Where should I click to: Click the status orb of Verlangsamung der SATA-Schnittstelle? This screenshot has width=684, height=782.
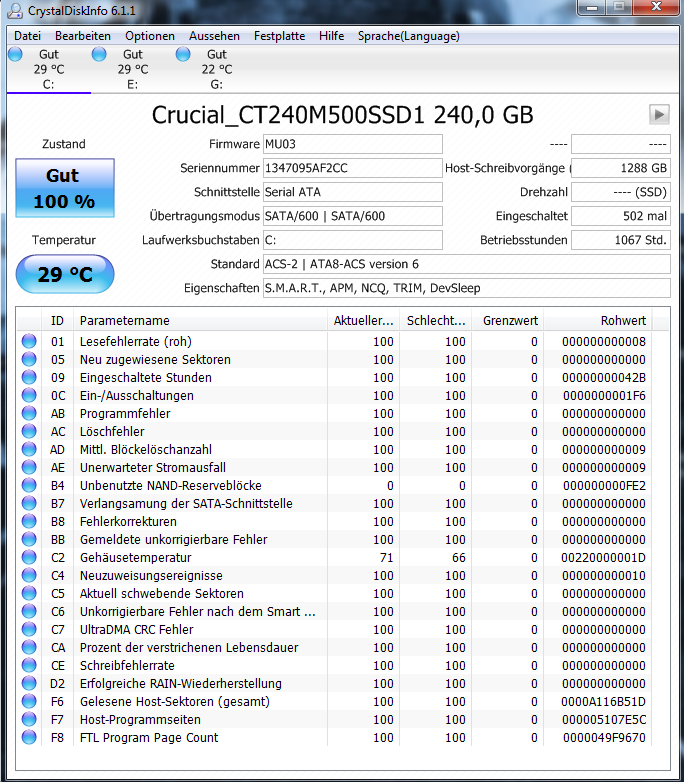[29, 503]
